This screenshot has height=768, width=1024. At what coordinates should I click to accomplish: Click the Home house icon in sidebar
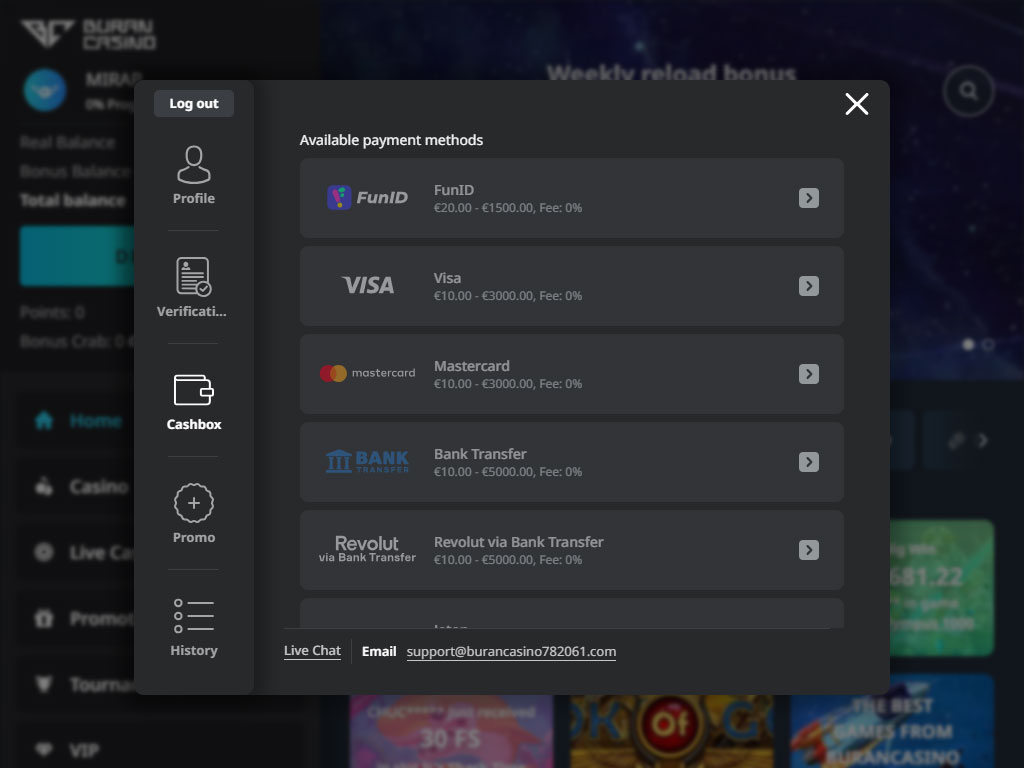click(x=44, y=421)
